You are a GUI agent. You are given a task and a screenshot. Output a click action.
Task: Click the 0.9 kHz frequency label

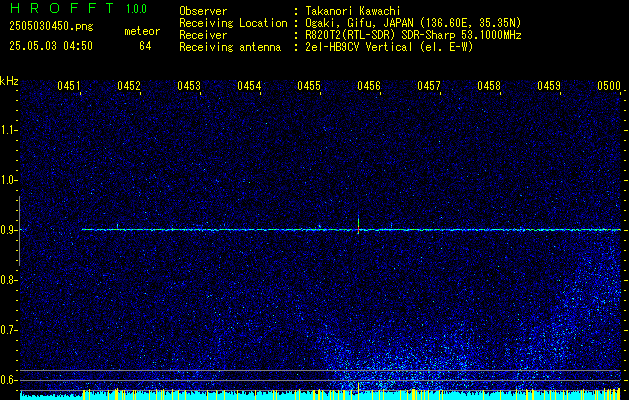click(8, 230)
